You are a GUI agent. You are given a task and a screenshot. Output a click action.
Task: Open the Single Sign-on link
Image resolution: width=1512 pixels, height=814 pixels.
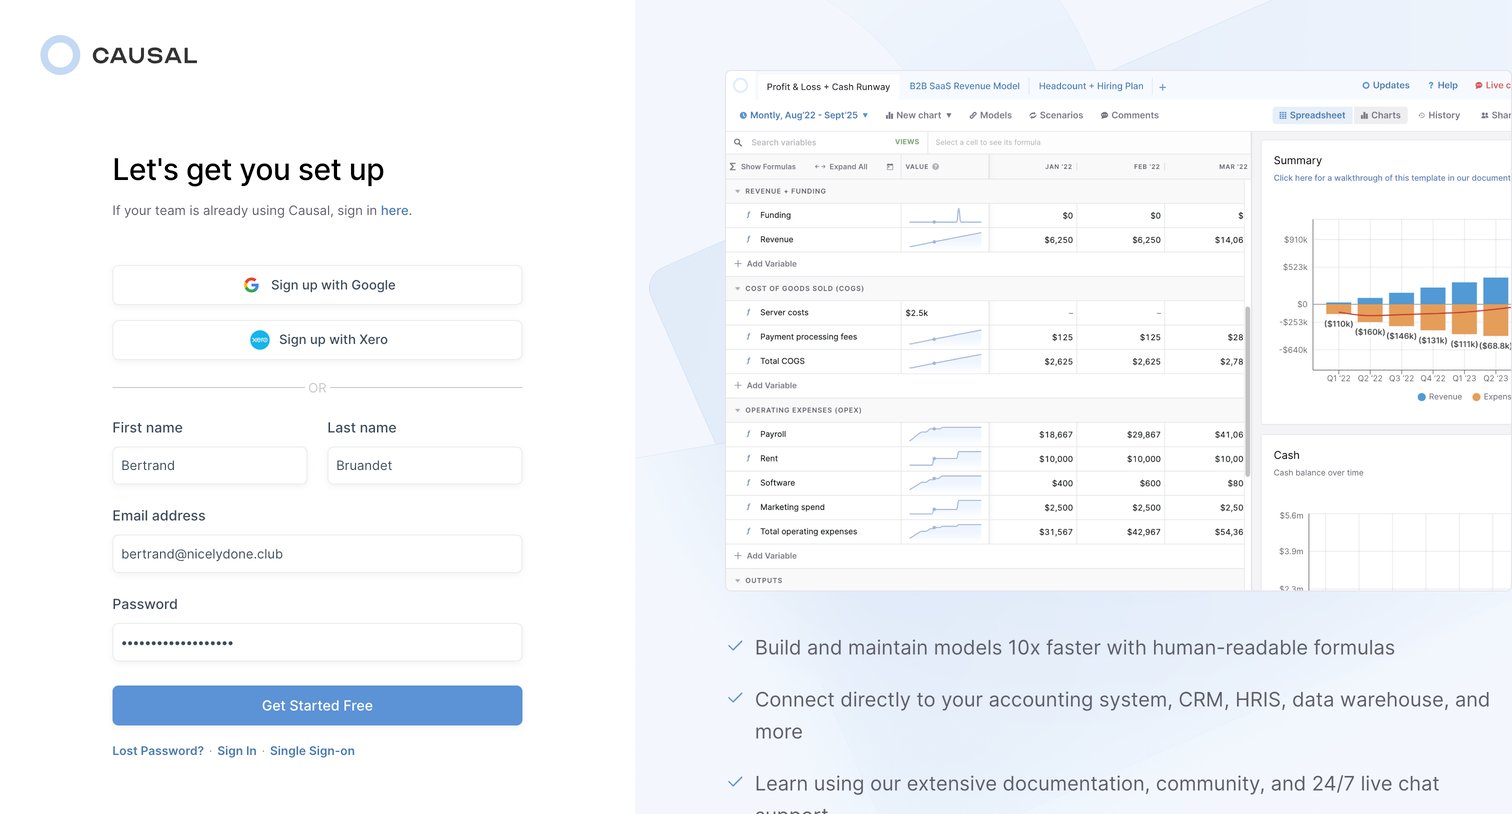coord(312,751)
